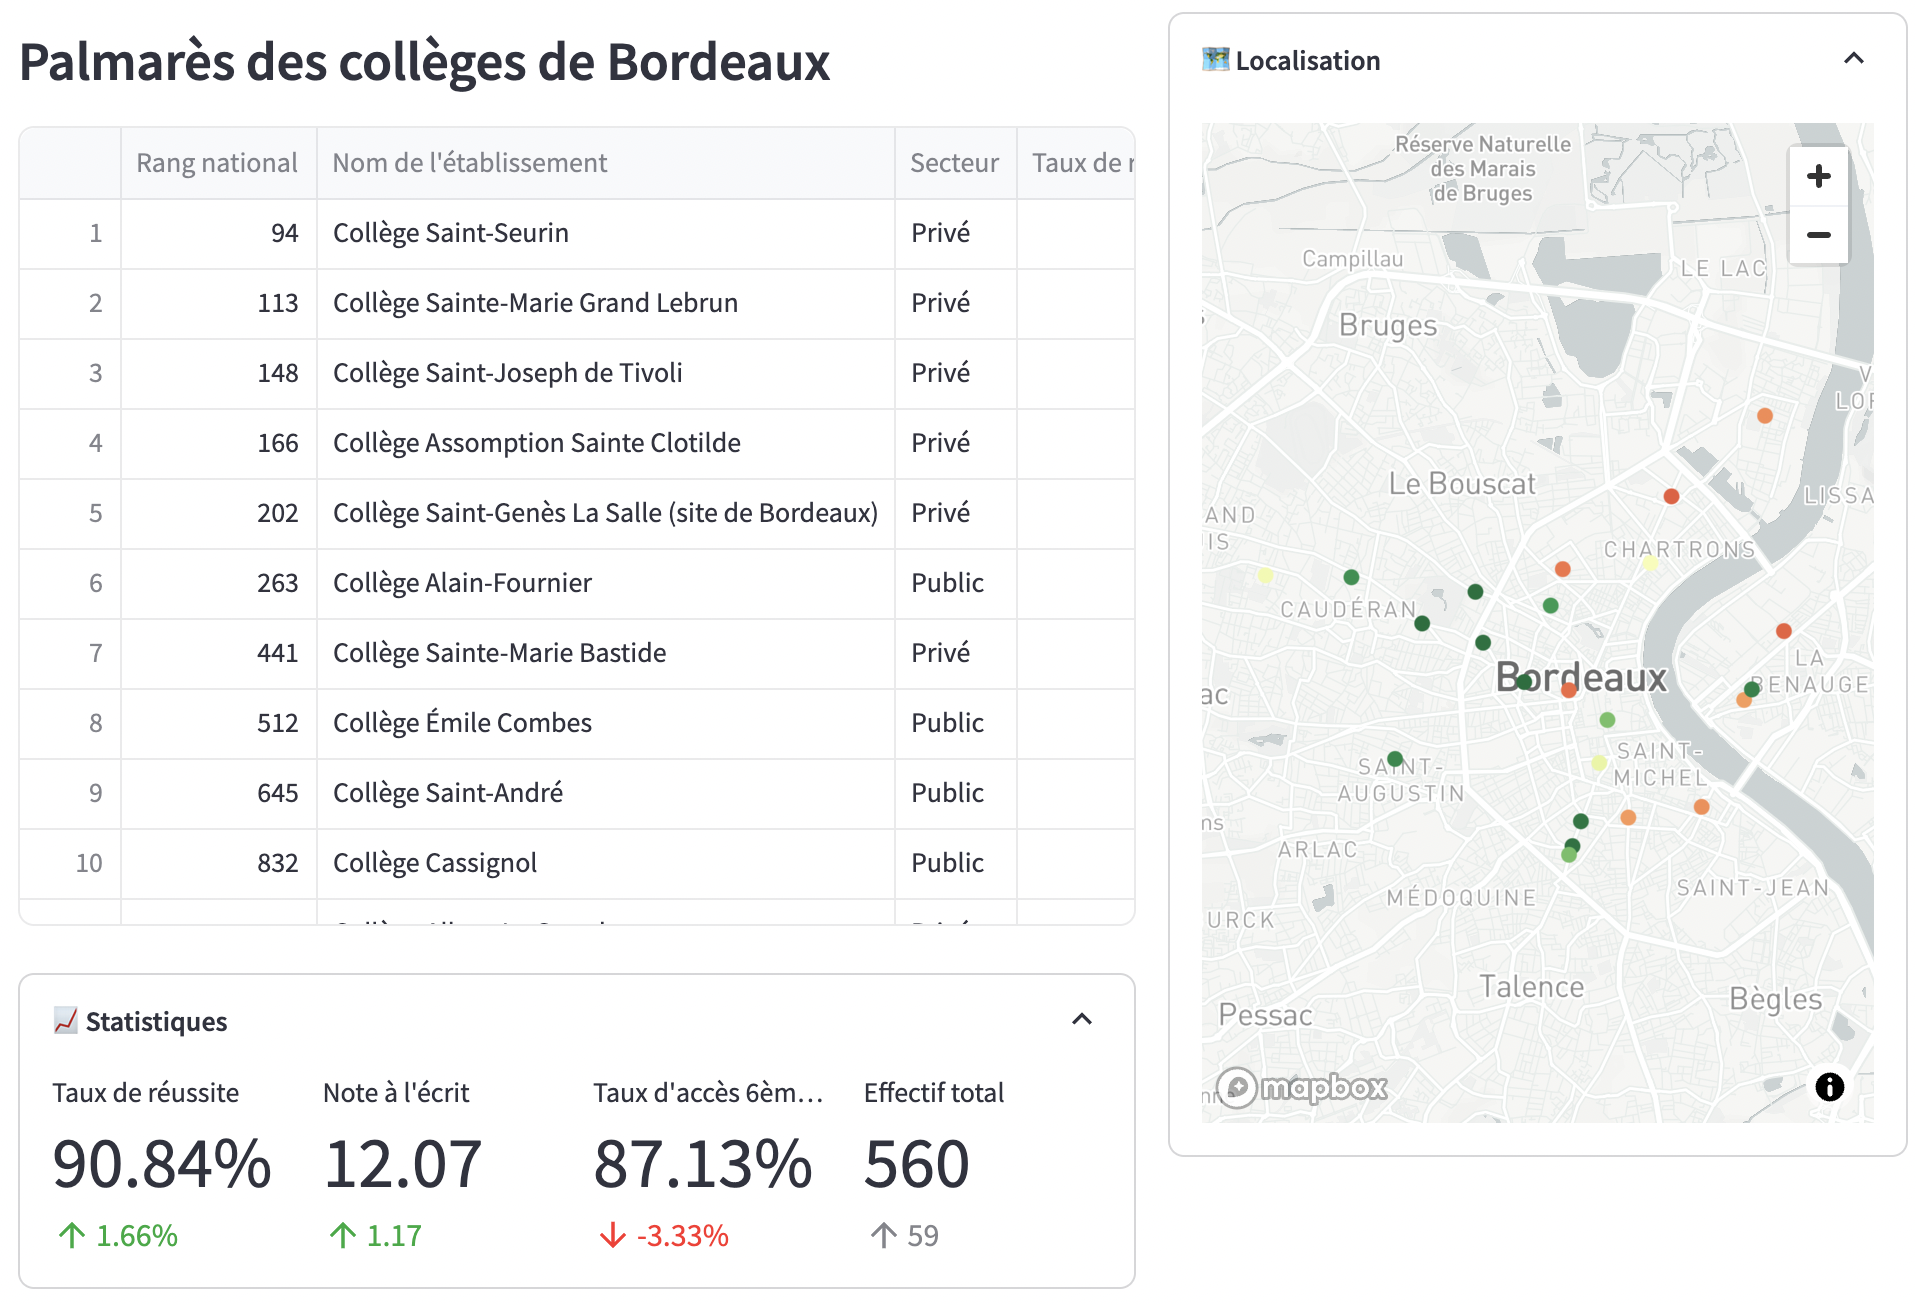Screen dimensions: 1916x1304
Task: Click the Bègles label on map
Action: 1775,999
